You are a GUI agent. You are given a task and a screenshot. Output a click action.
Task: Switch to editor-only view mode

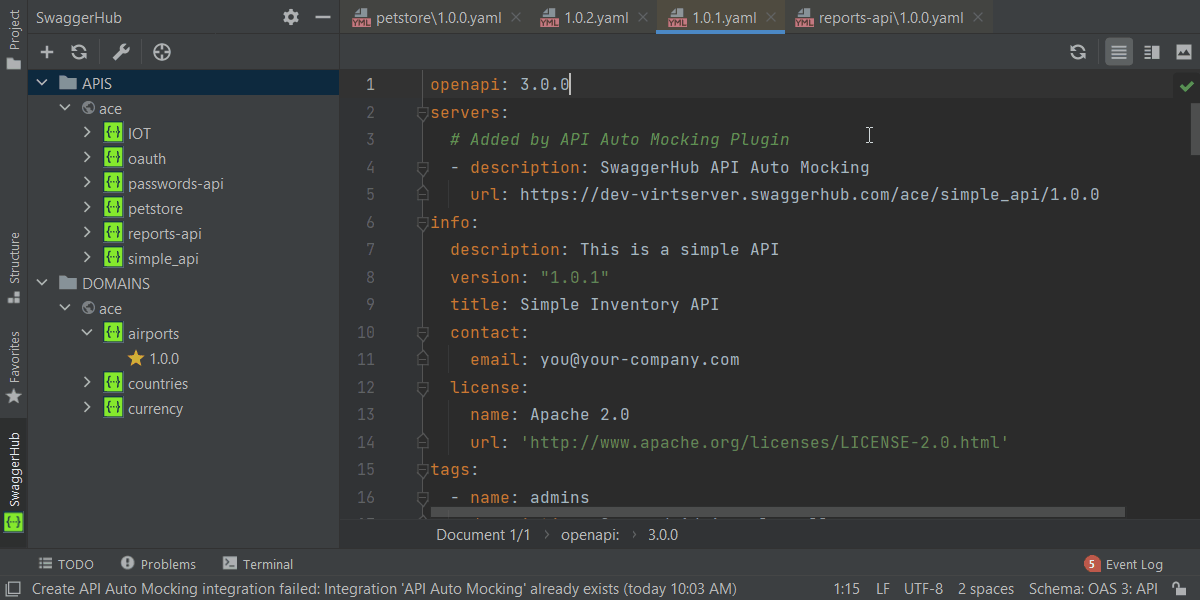[x=1119, y=52]
